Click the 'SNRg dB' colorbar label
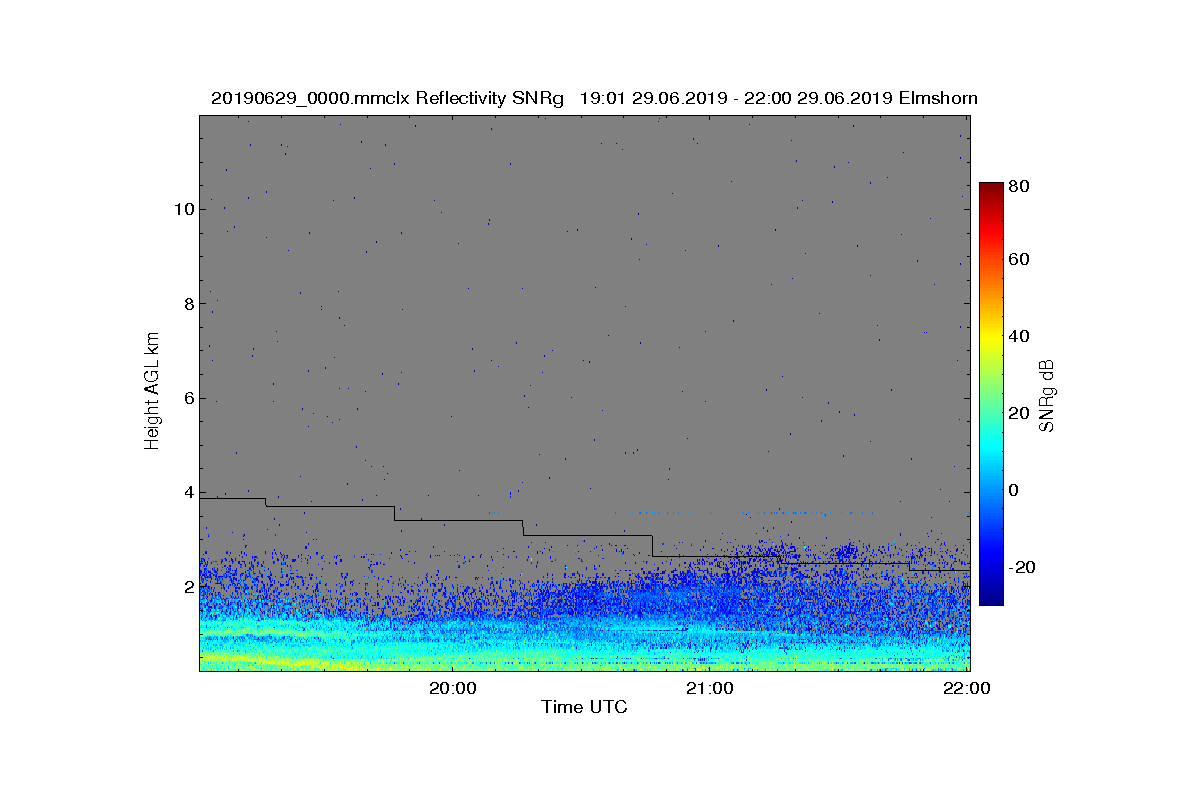 coord(1047,396)
